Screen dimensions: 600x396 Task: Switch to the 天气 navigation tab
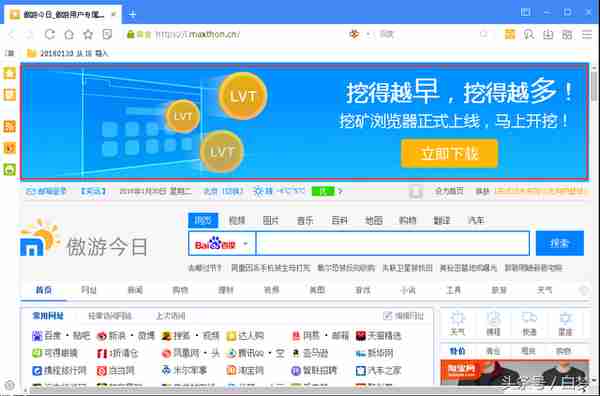click(x=545, y=290)
